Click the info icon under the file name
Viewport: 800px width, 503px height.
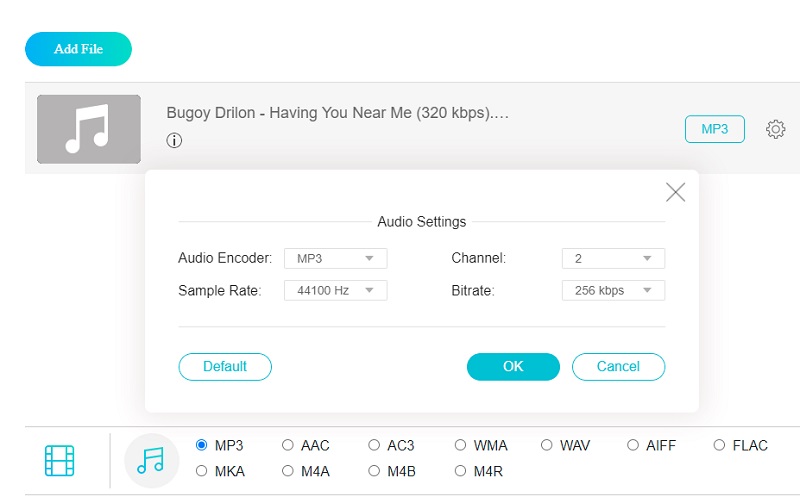pos(174,141)
